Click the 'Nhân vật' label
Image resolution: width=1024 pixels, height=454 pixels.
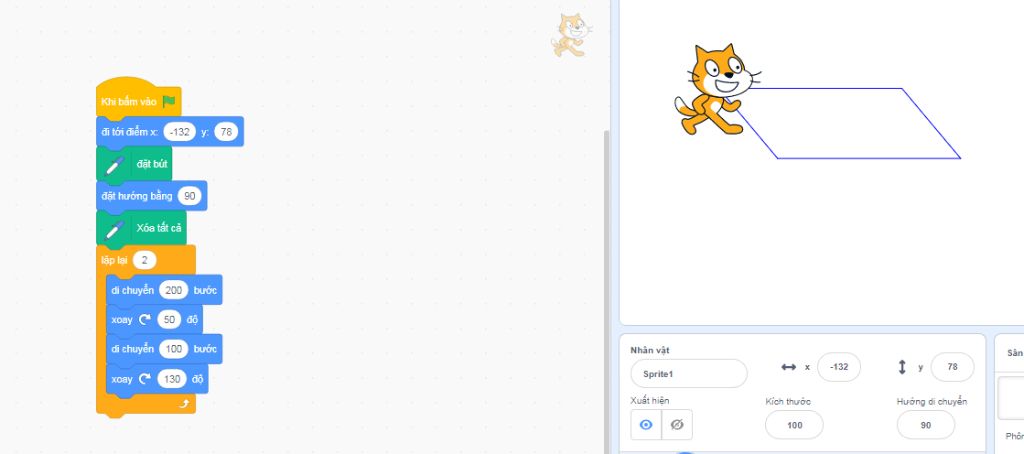point(650,350)
